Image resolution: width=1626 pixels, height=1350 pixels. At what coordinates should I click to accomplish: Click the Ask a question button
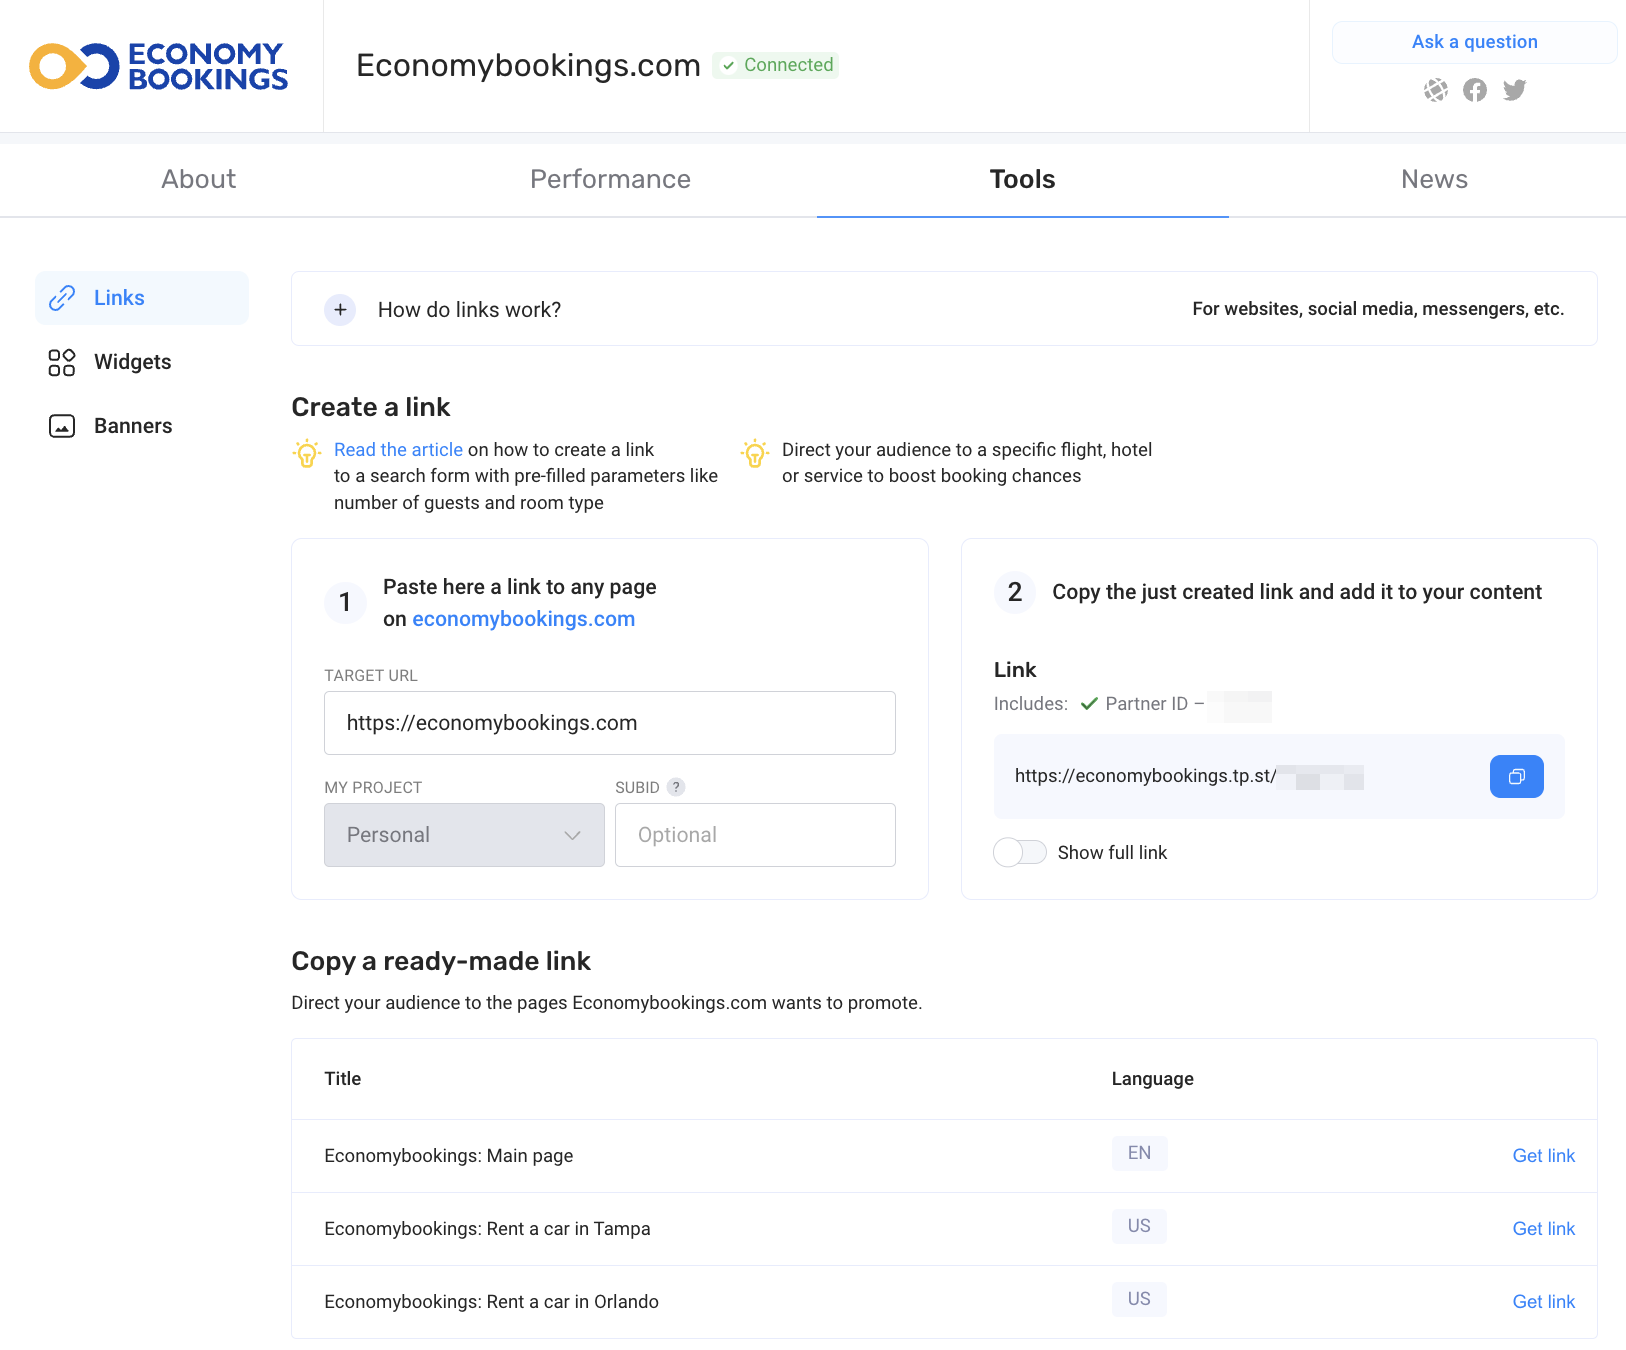[x=1474, y=42]
